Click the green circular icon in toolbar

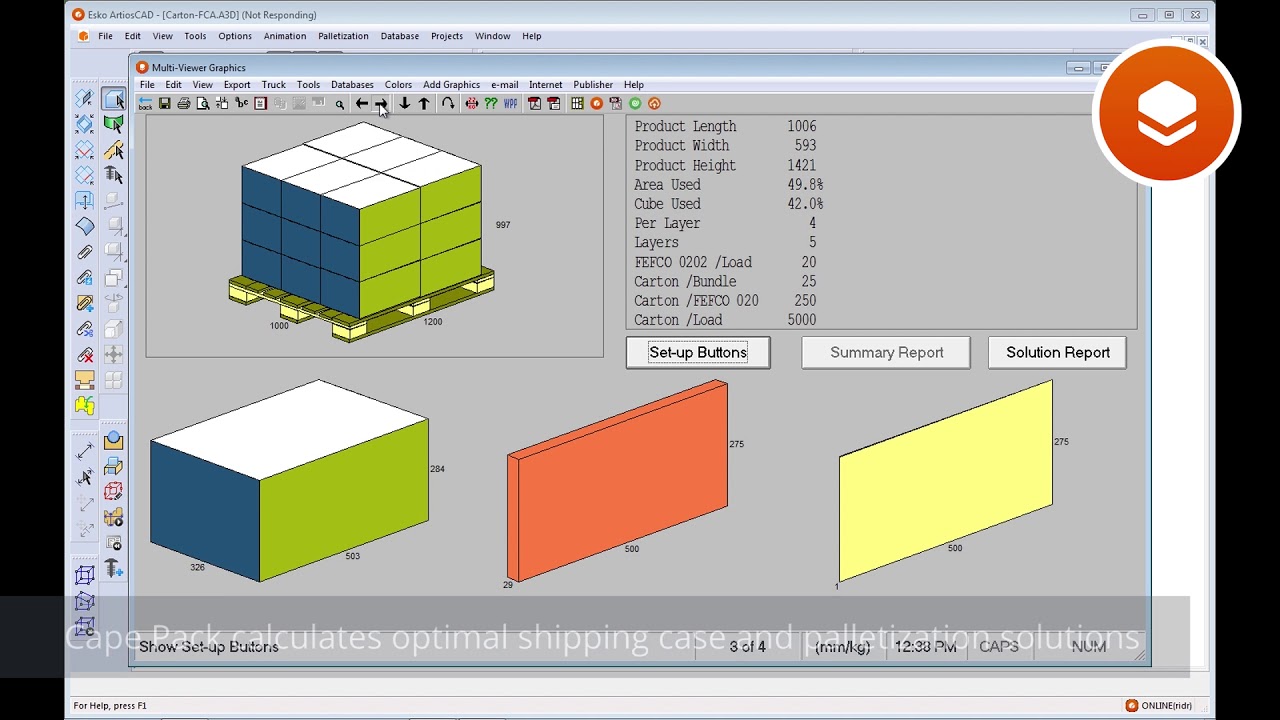(635, 103)
